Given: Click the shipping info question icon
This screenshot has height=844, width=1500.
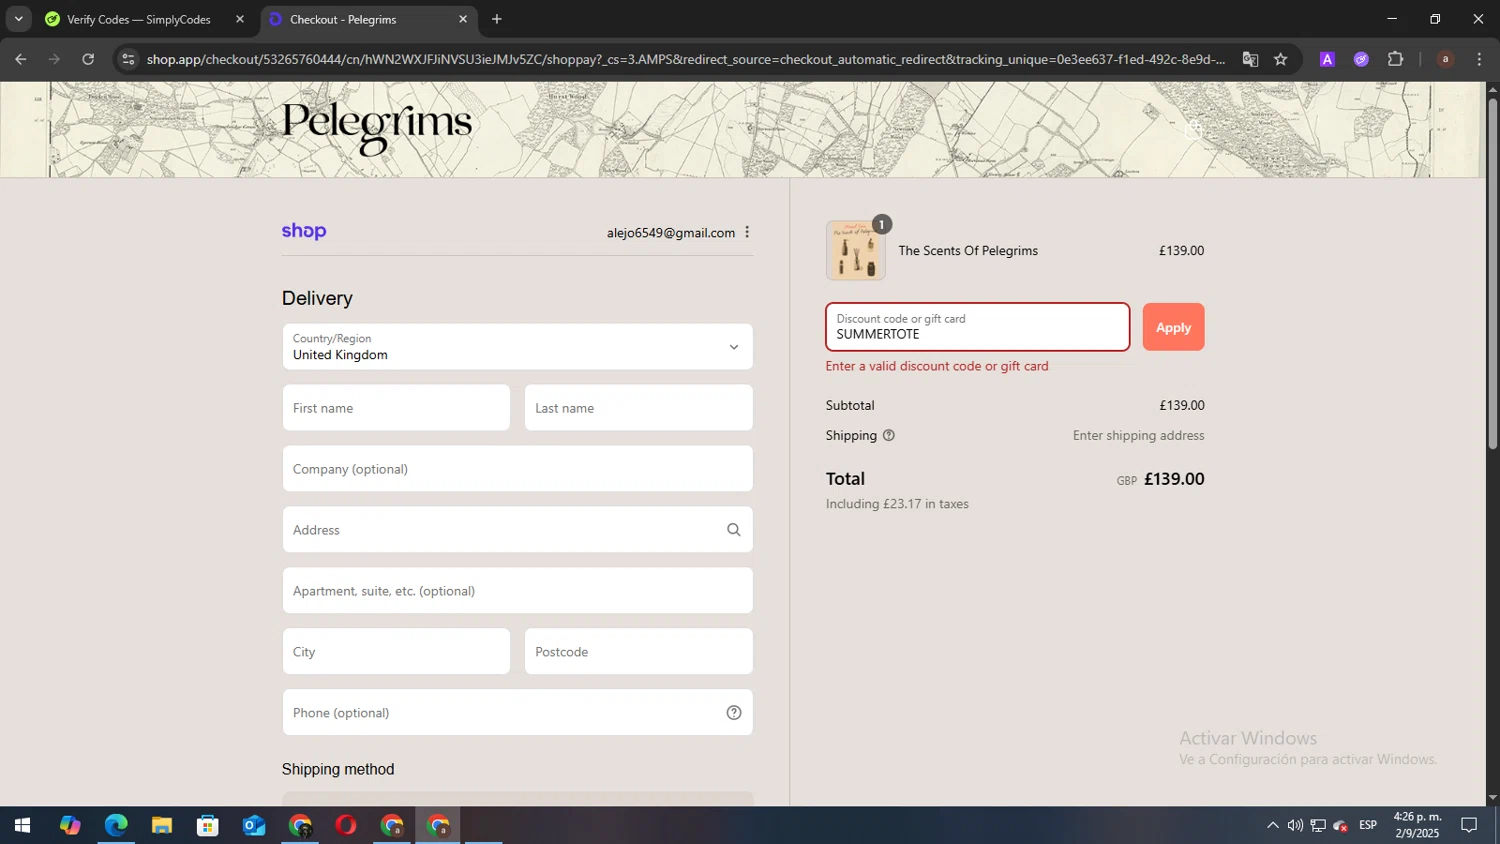Looking at the screenshot, I should pyautogui.click(x=888, y=436).
